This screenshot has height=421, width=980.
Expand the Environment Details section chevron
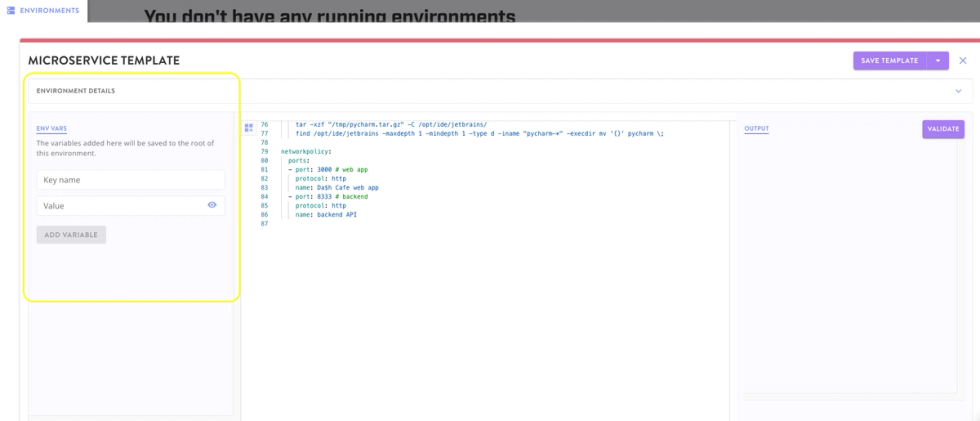tap(958, 91)
